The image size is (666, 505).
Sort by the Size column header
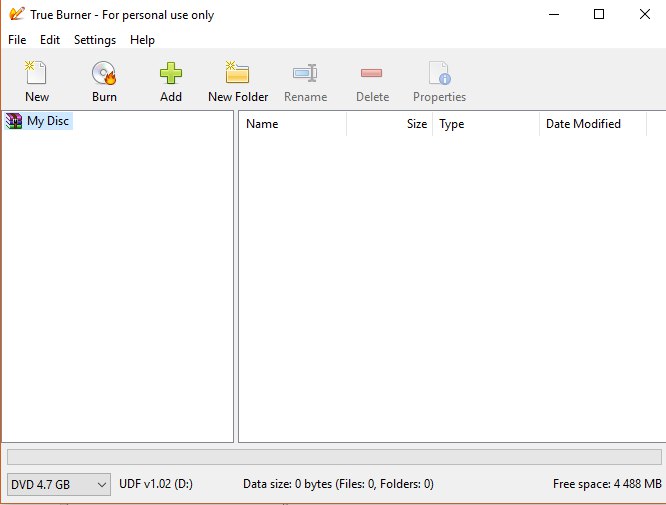pyautogui.click(x=389, y=124)
